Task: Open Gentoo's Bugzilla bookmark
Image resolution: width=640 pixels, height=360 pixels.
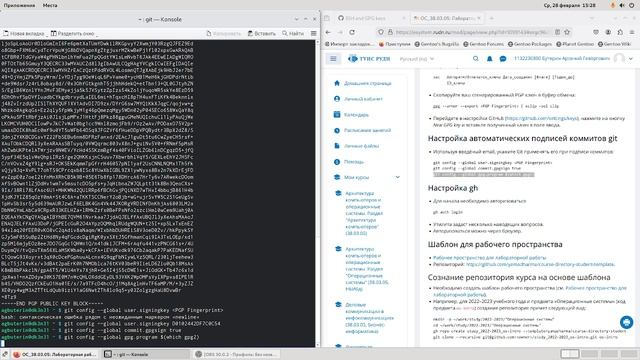Action: (x=436, y=44)
